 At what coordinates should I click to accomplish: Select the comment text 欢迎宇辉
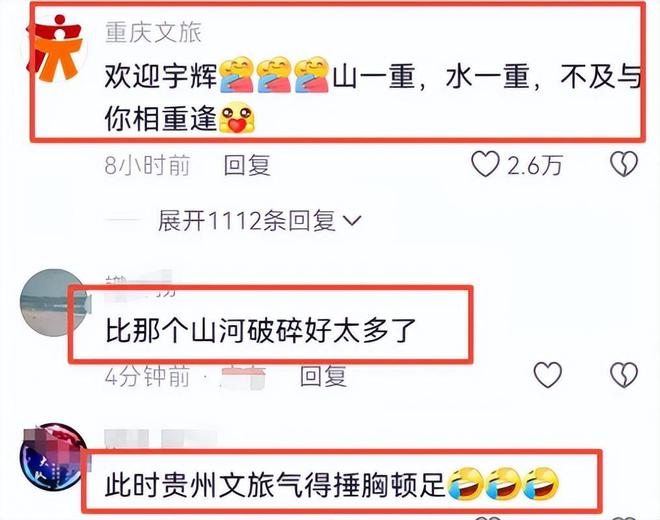pos(161,77)
